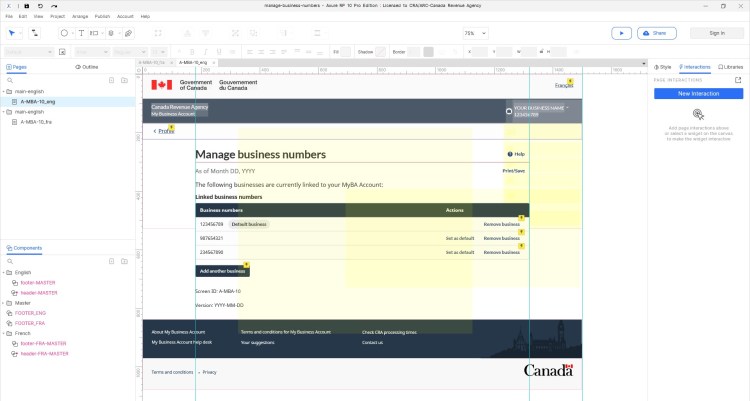Open the Publish menu
The height and width of the screenshot is (401, 750).
[102, 17]
